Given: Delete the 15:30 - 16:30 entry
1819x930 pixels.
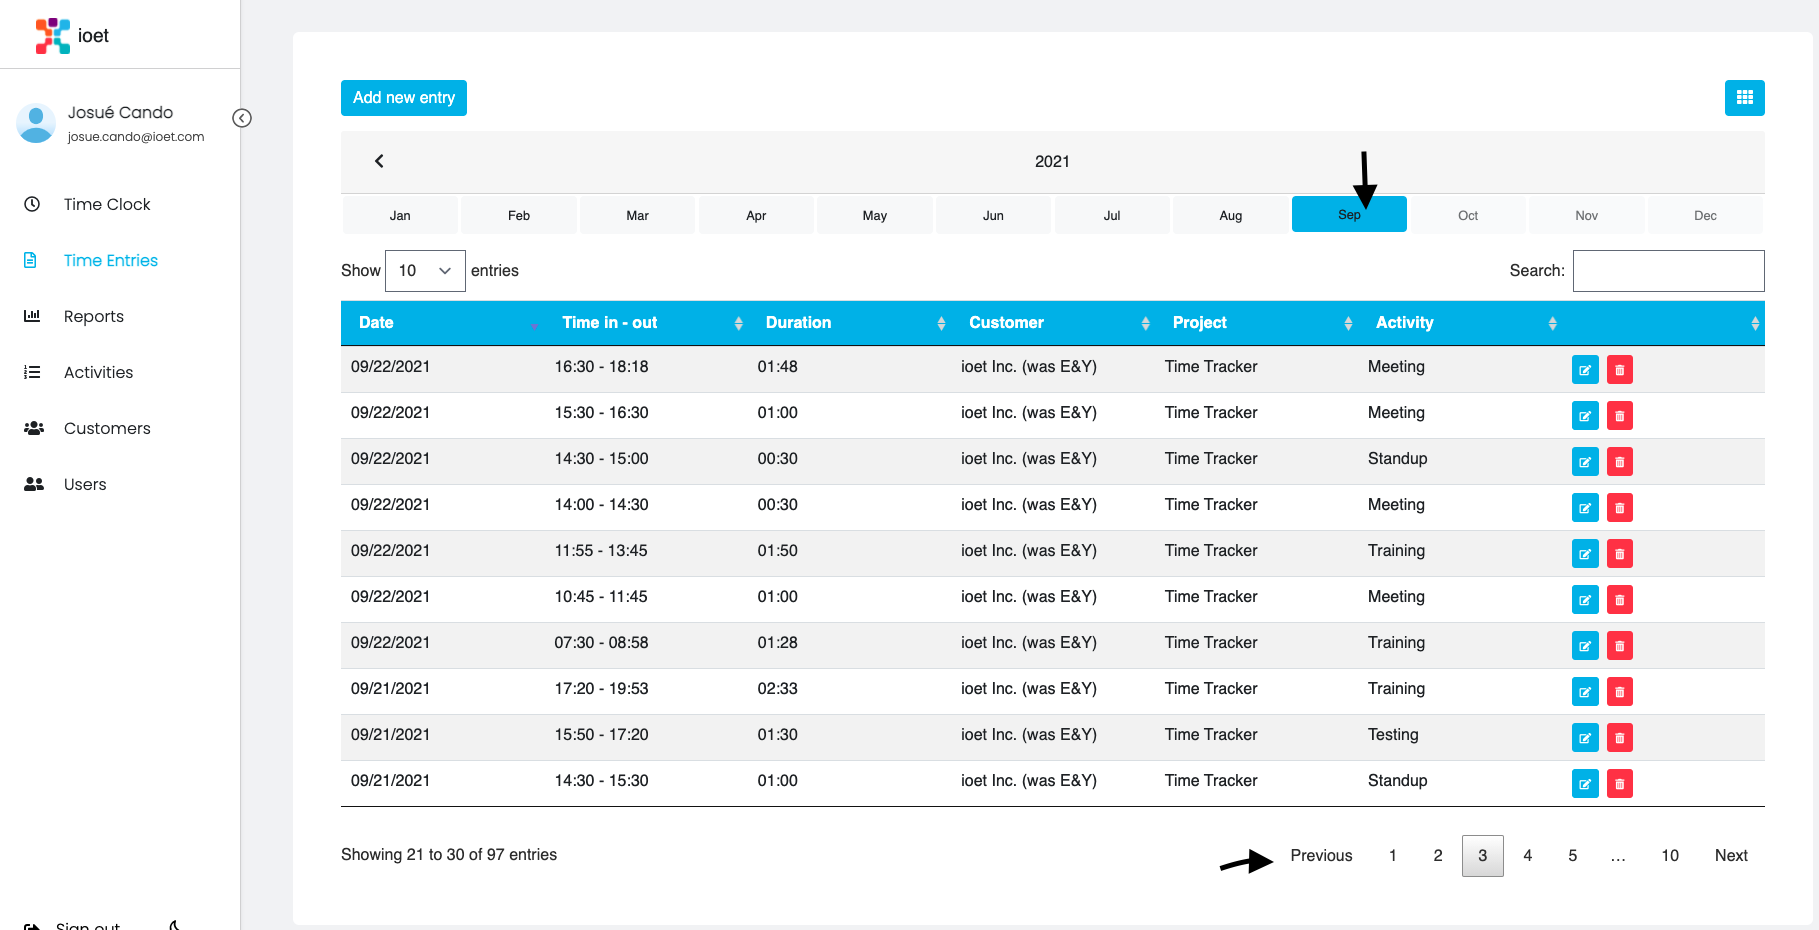Looking at the screenshot, I should (x=1620, y=416).
